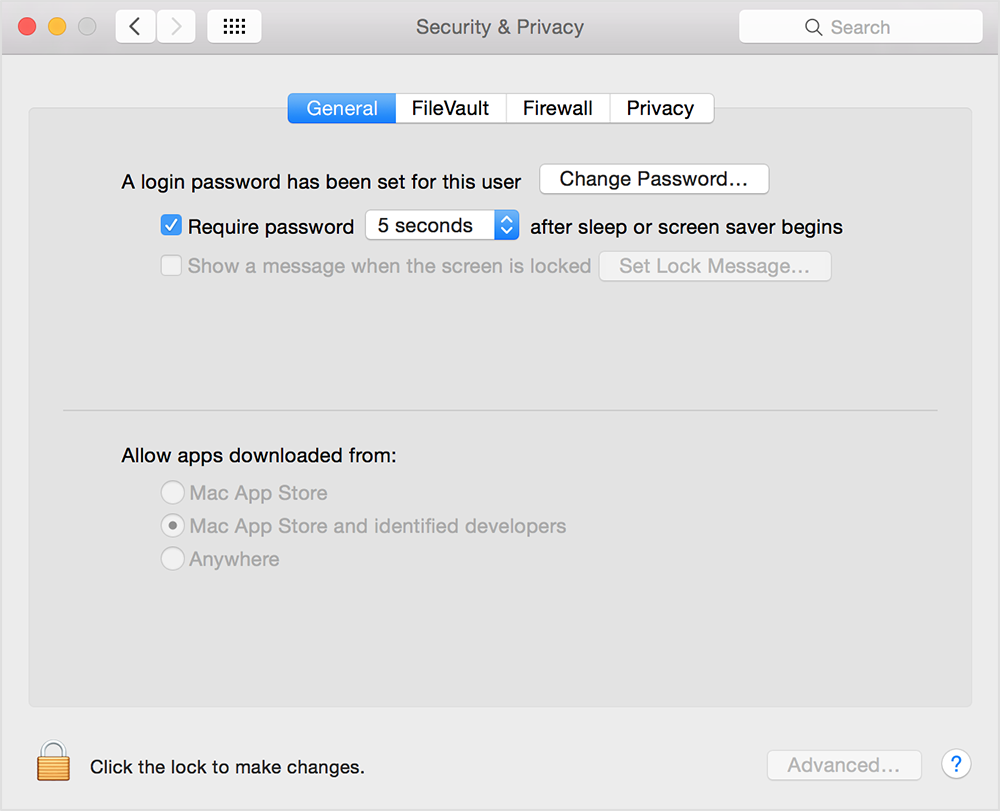The height and width of the screenshot is (812, 1000).
Task: Open the FileVault tab
Action: (451, 108)
